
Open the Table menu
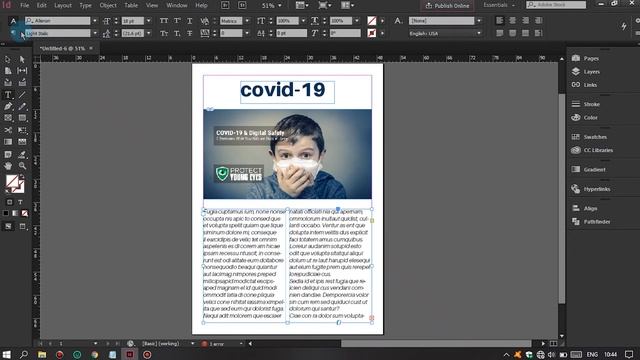coord(131,5)
